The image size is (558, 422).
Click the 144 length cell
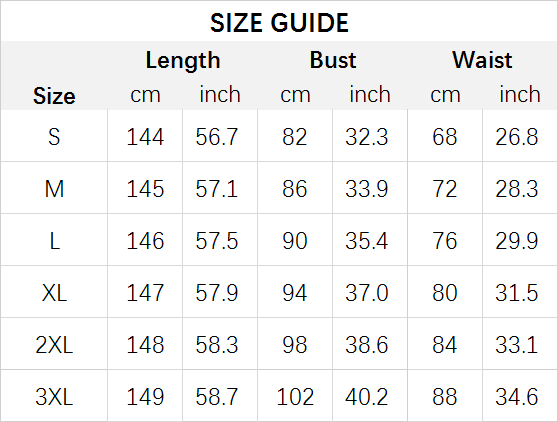point(145,137)
